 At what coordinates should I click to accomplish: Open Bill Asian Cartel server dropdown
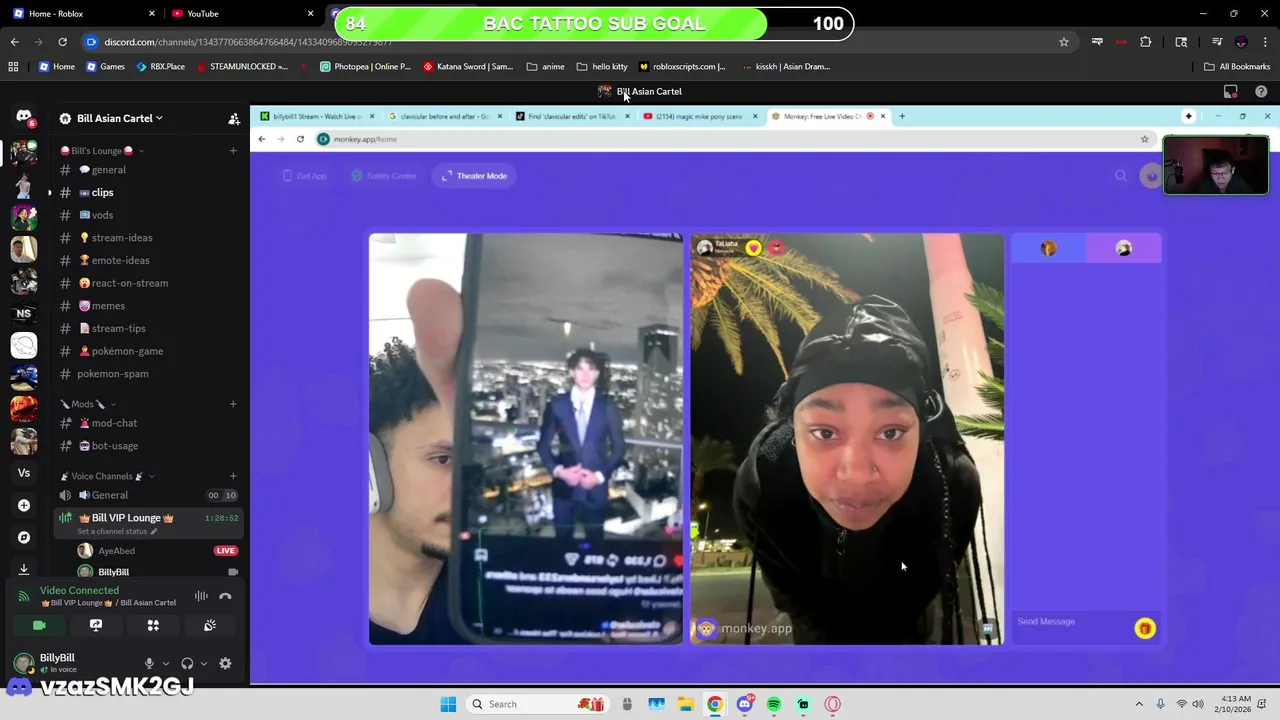tap(119, 118)
